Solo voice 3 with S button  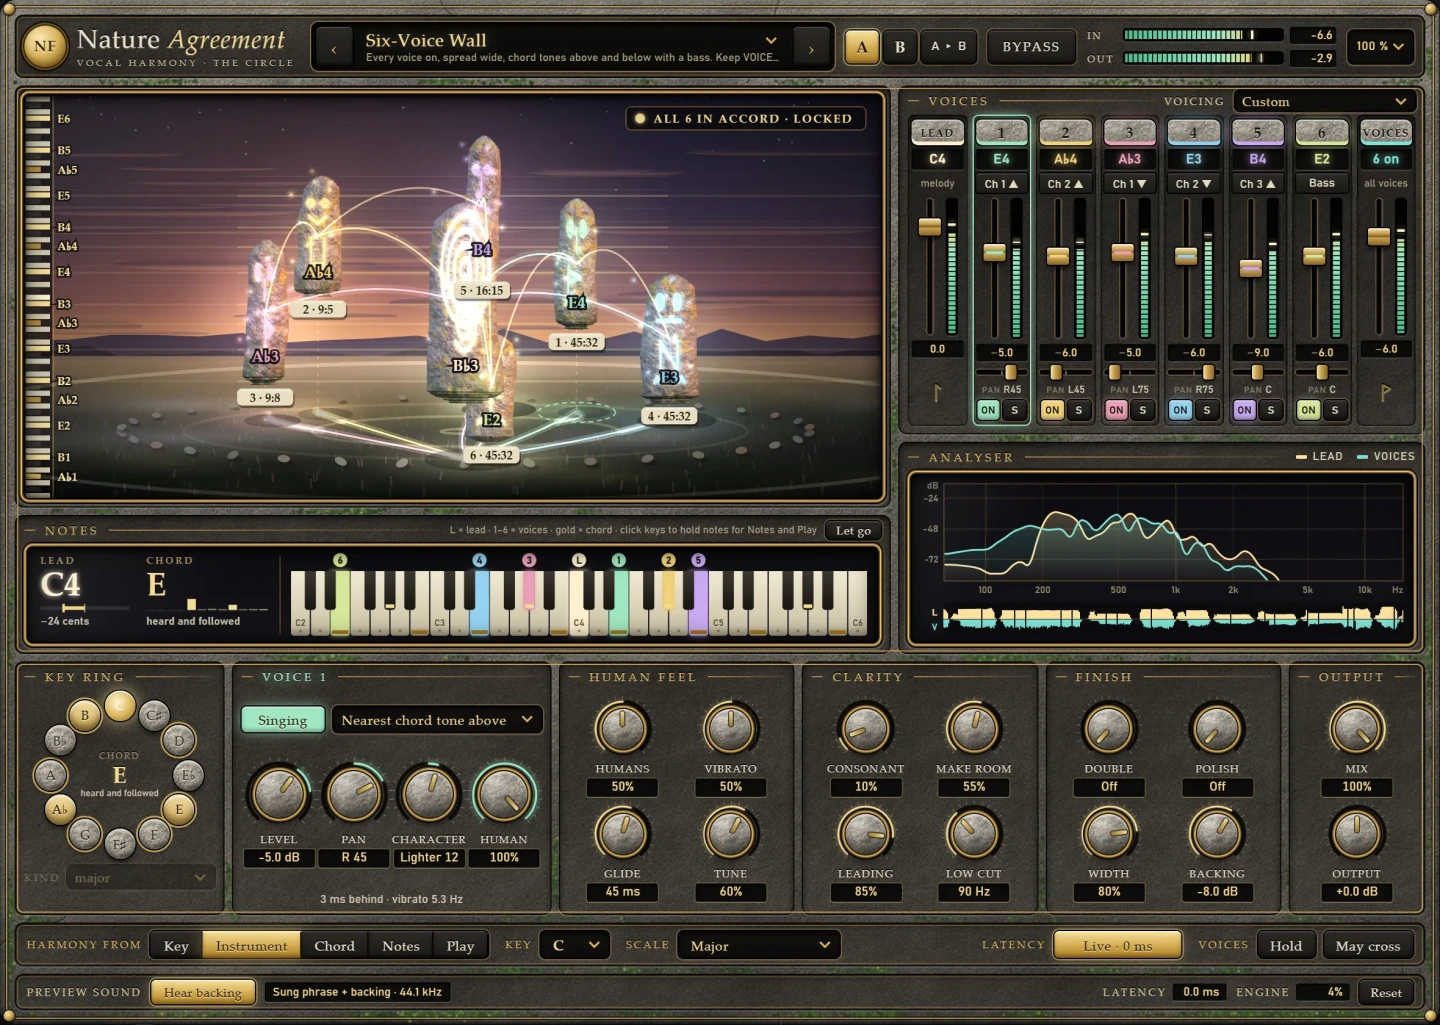1142,410
